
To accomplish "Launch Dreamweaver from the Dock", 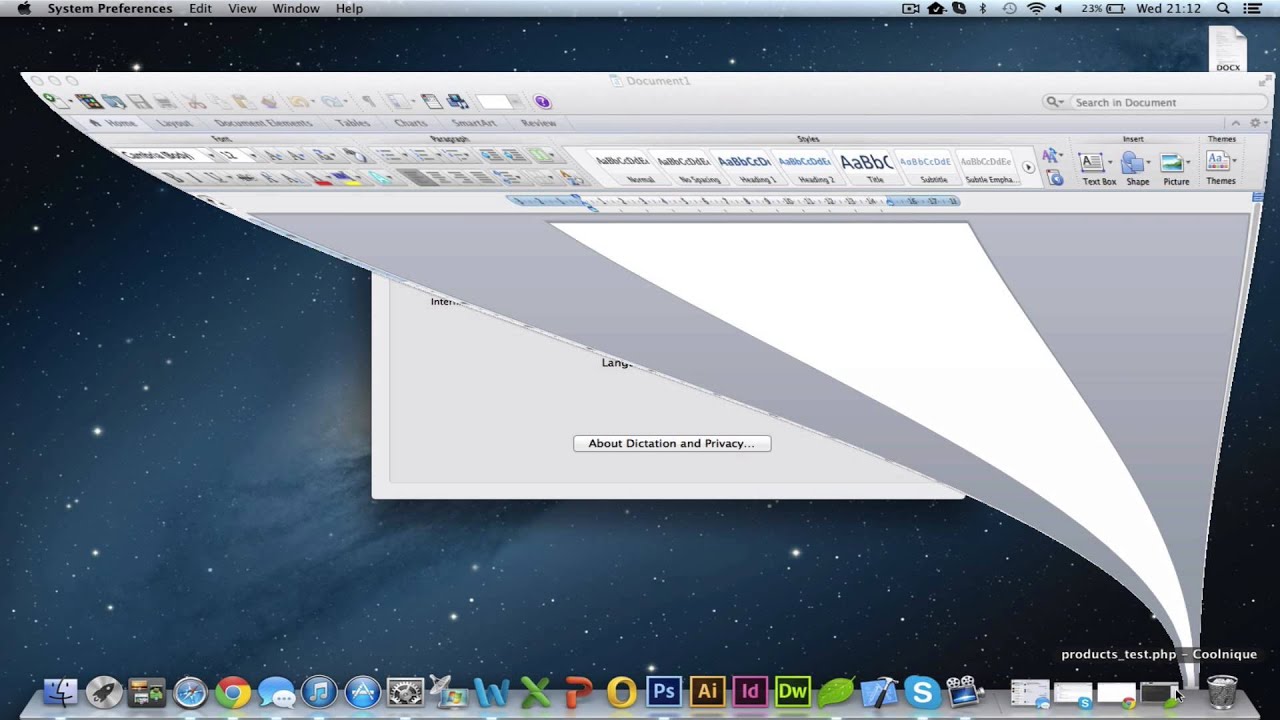I will pyautogui.click(x=793, y=691).
